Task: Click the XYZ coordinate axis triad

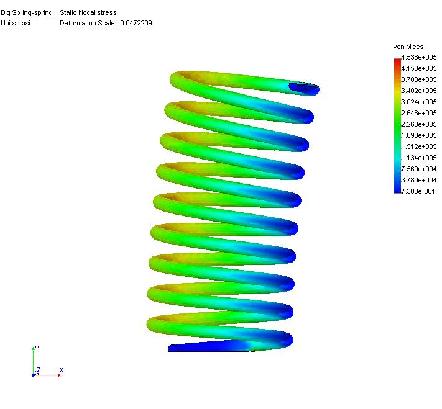Action: [x=47, y=362]
